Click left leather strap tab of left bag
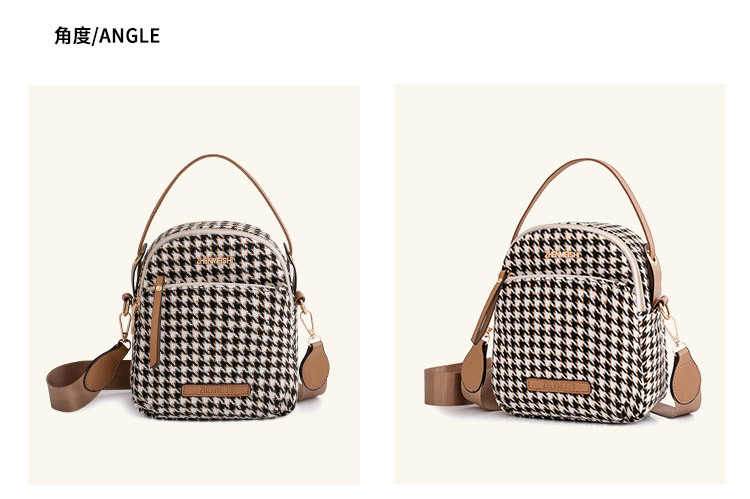Viewport: 750px width, 499px height. (x=107, y=366)
